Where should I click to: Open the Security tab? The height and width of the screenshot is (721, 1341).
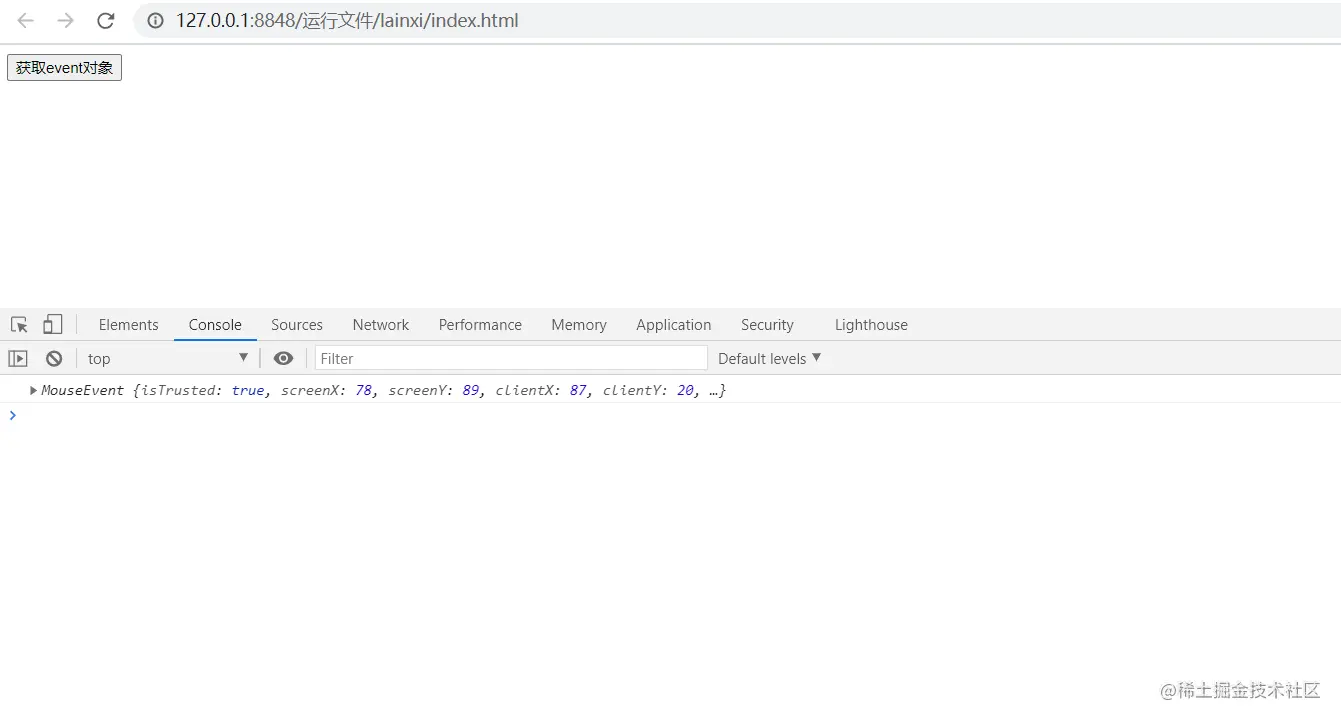(x=767, y=325)
